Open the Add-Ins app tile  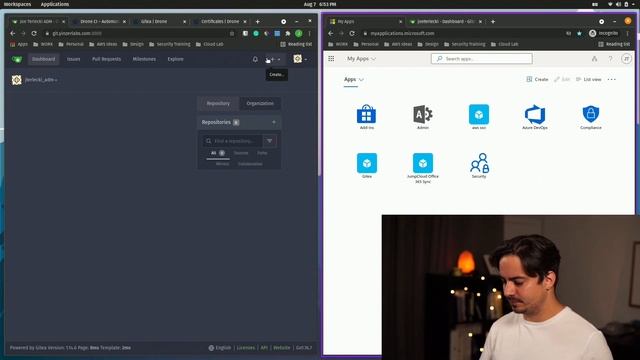click(x=367, y=117)
